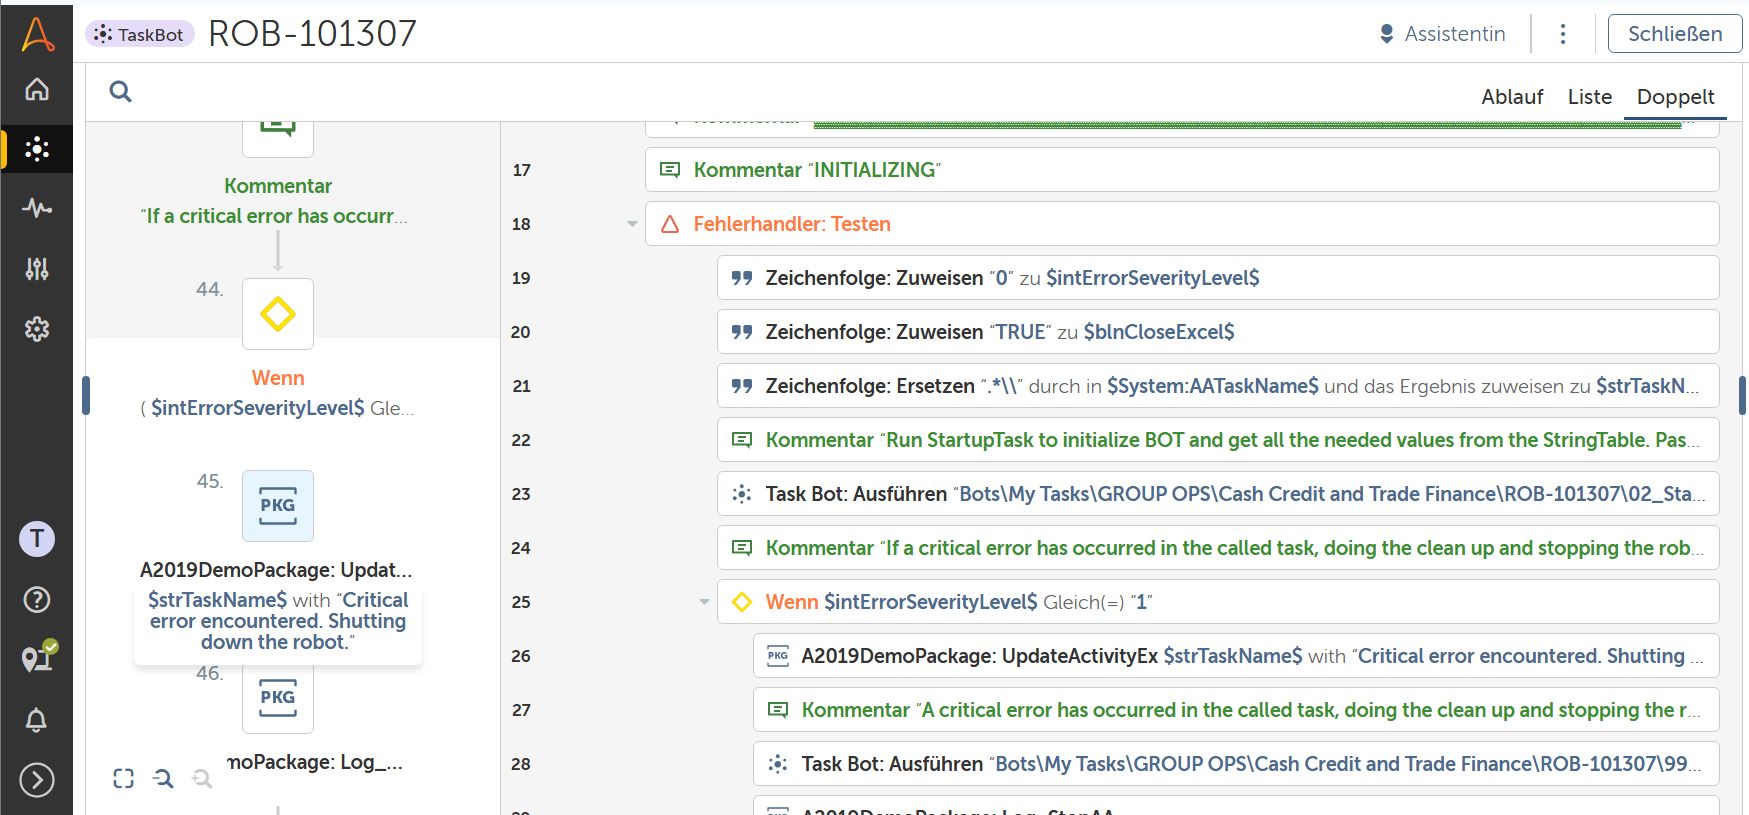Open the three-dot more options menu

point(1563,34)
